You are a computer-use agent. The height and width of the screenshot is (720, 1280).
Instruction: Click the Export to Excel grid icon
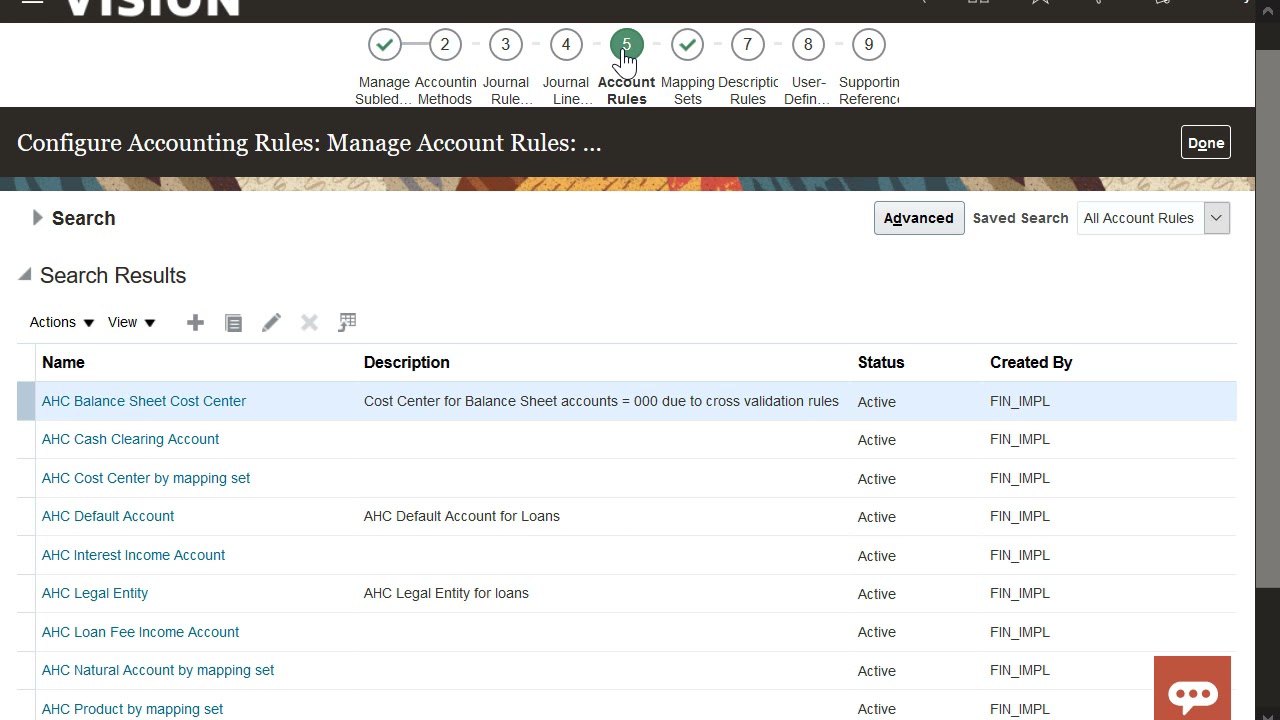tap(347, 322)
